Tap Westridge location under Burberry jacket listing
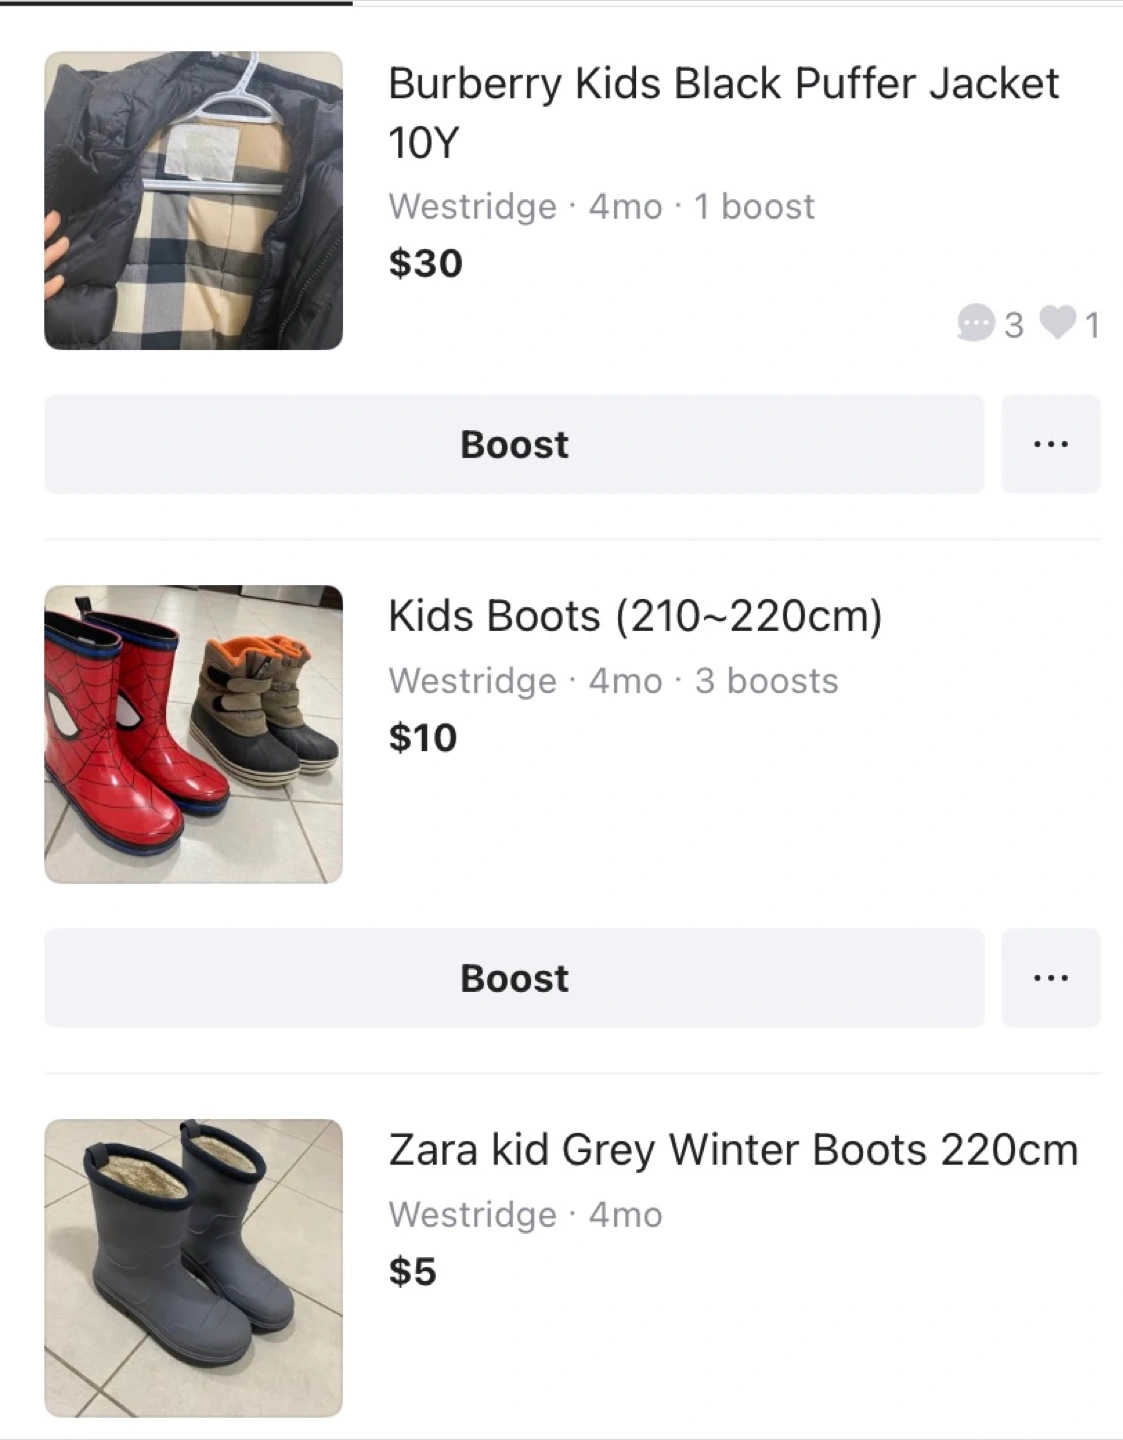This screenshot has width=1123, height=1440. coord(472,206)
